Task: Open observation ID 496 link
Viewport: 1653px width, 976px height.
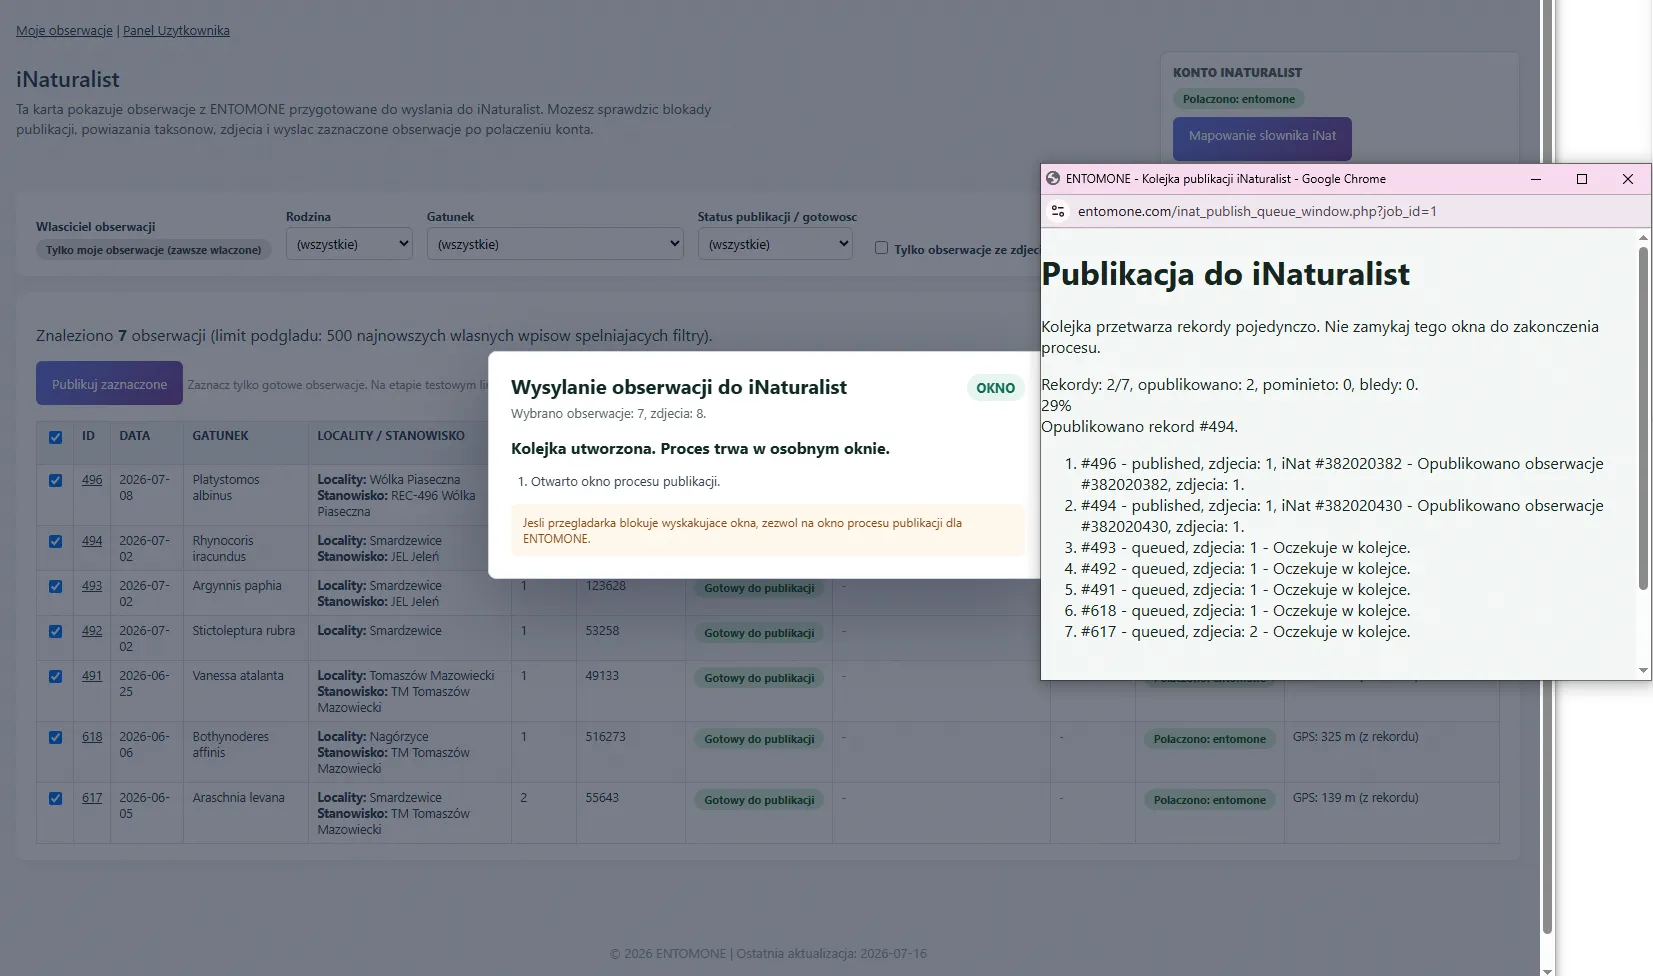Action: coord(92,480)
